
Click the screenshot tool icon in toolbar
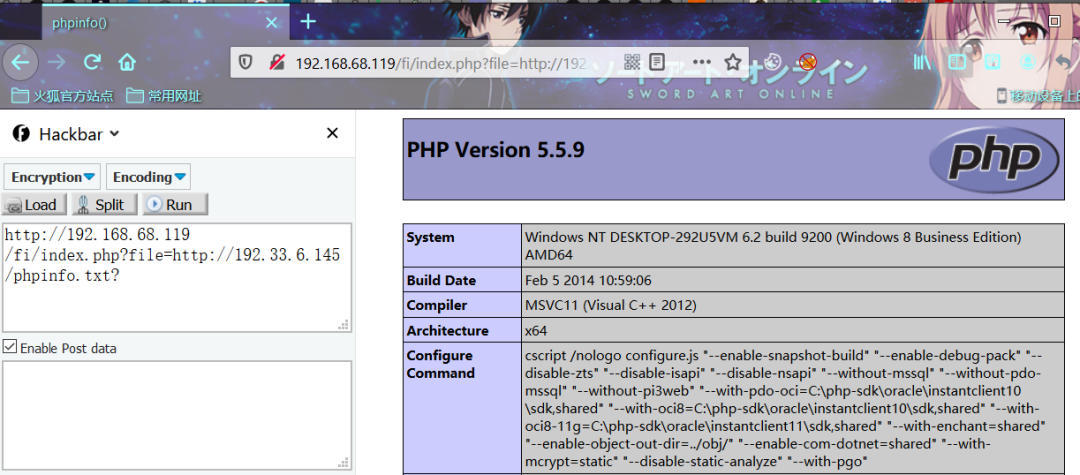click(992, 63)
